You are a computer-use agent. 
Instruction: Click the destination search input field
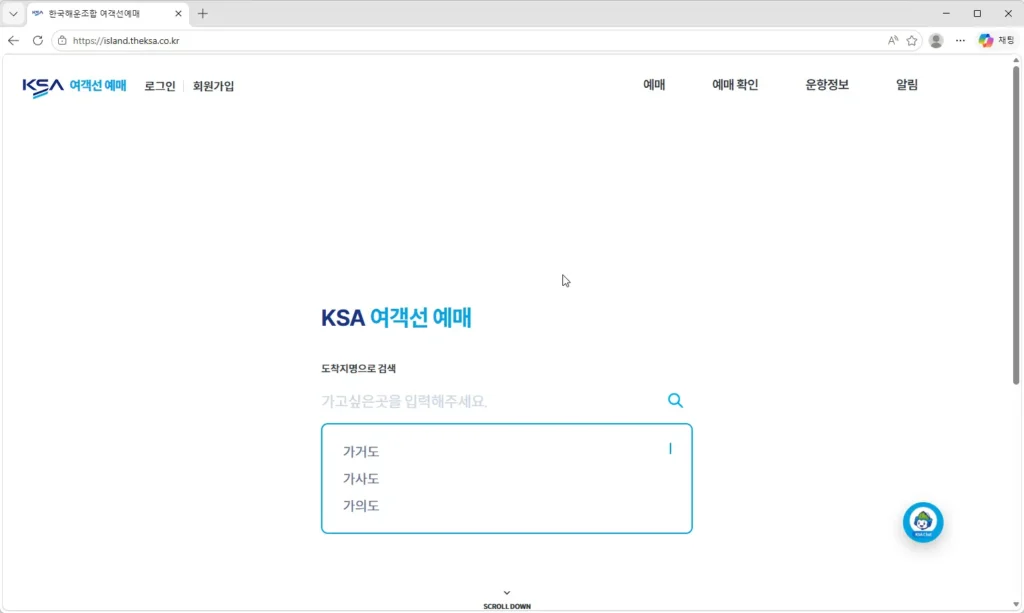[490, 401]
